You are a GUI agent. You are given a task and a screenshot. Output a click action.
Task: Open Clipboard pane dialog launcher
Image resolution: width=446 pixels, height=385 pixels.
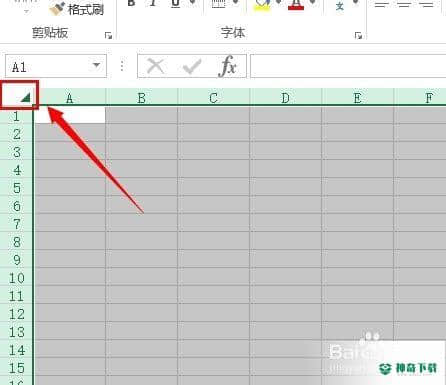tap(108, 35)
